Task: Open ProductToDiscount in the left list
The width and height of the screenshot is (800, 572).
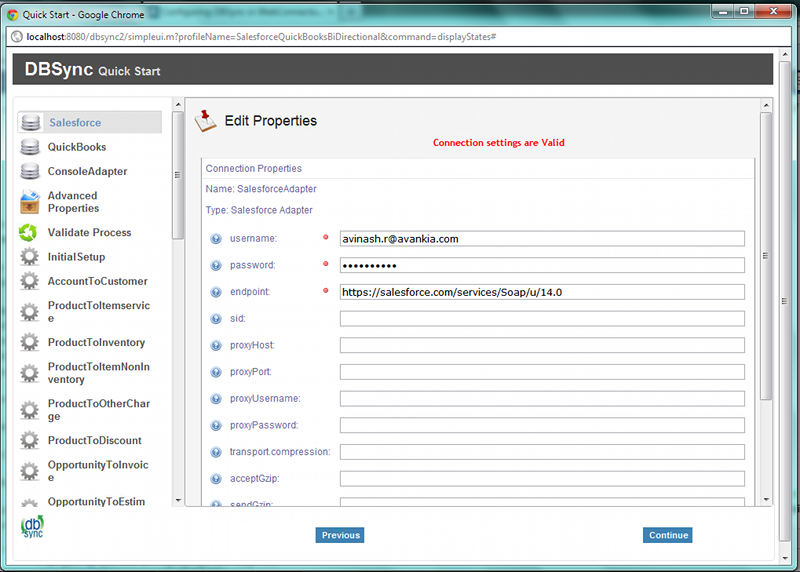Action: coord(94,441)
